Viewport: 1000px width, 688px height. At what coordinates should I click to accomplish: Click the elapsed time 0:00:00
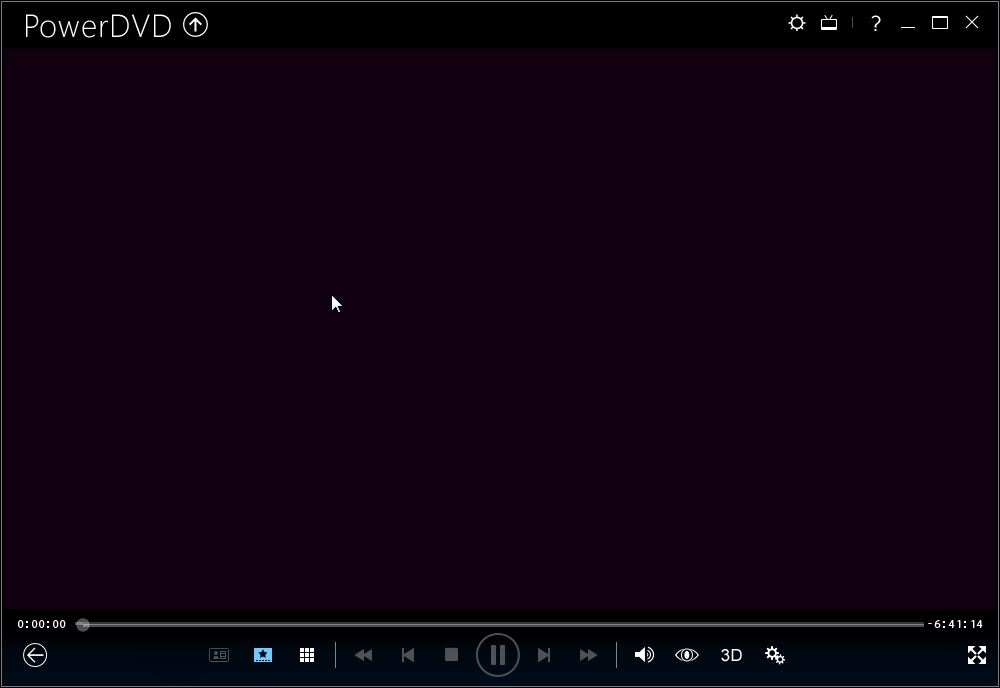[x=41, y=624]
